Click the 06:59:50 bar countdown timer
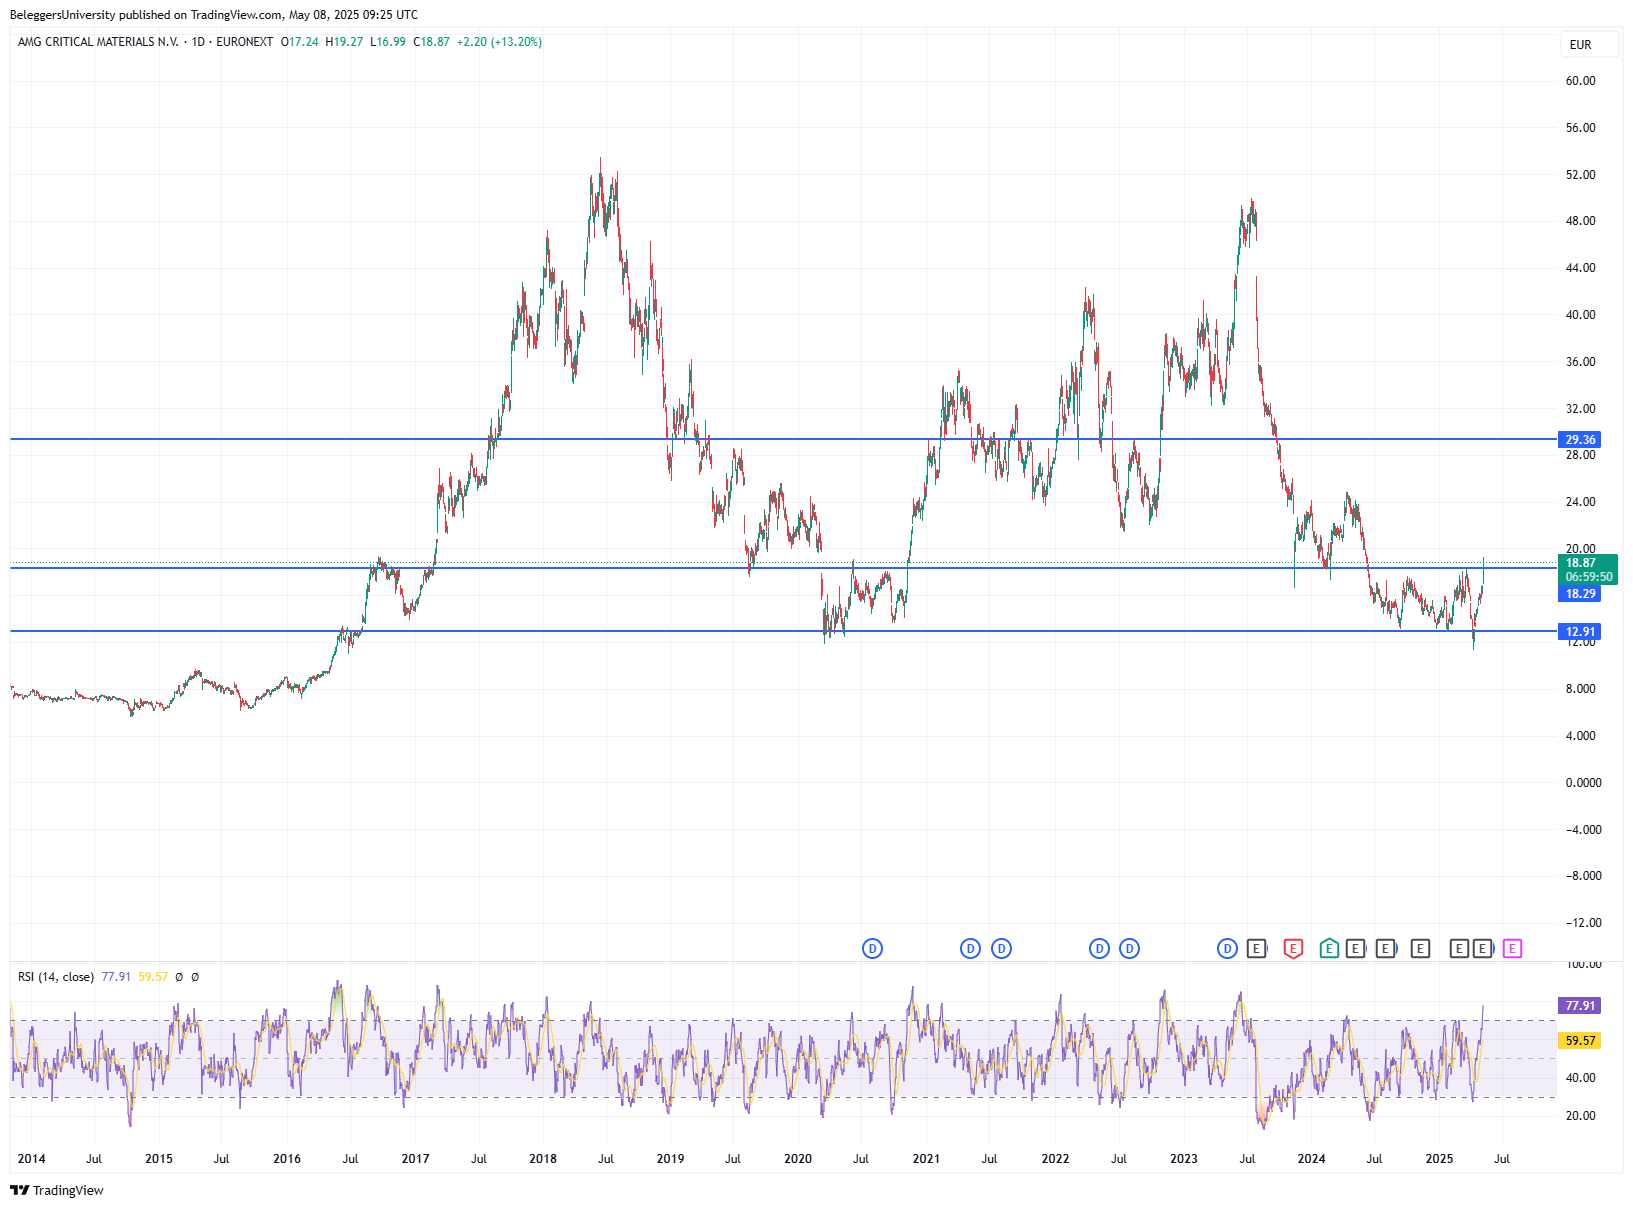Image resolution: width=1633 pixels, height=1208 pixels. click(1588, 577)
